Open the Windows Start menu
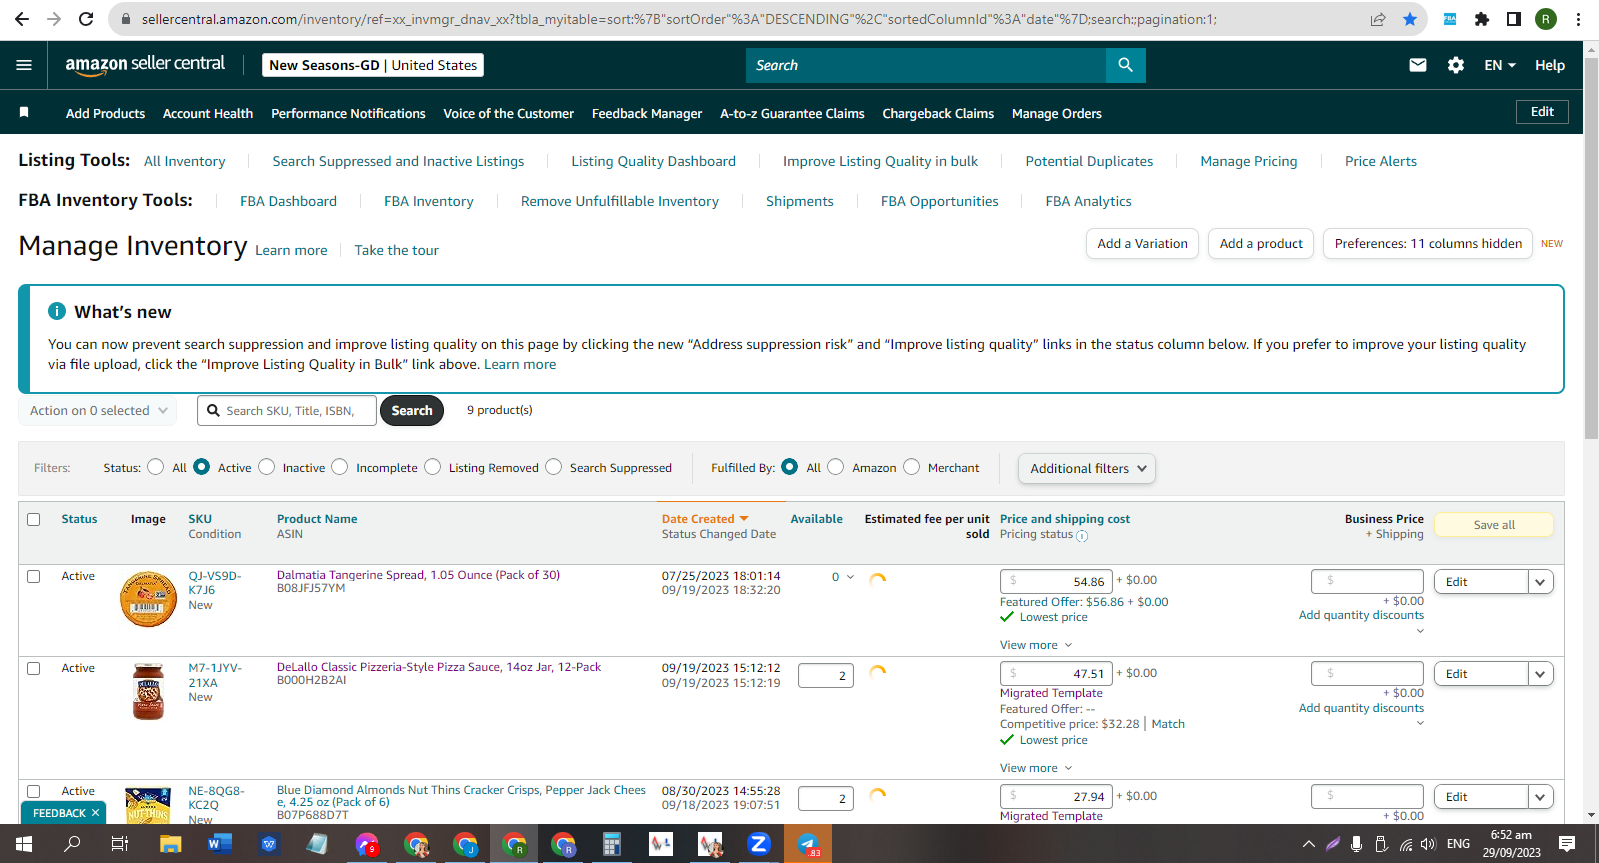This screenshot has height=863, width=1599. click(24, 844)
